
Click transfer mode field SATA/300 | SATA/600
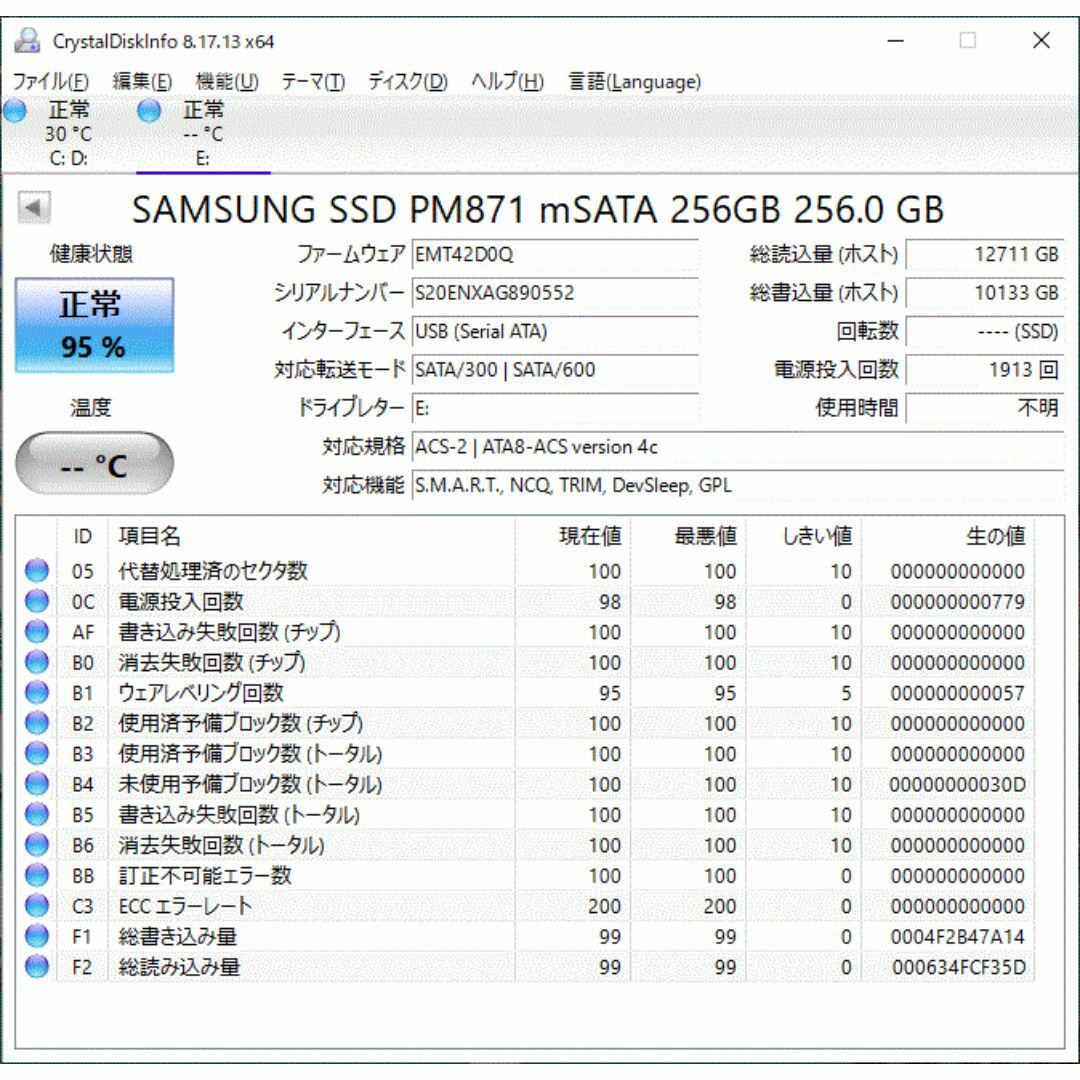[555, 370]
